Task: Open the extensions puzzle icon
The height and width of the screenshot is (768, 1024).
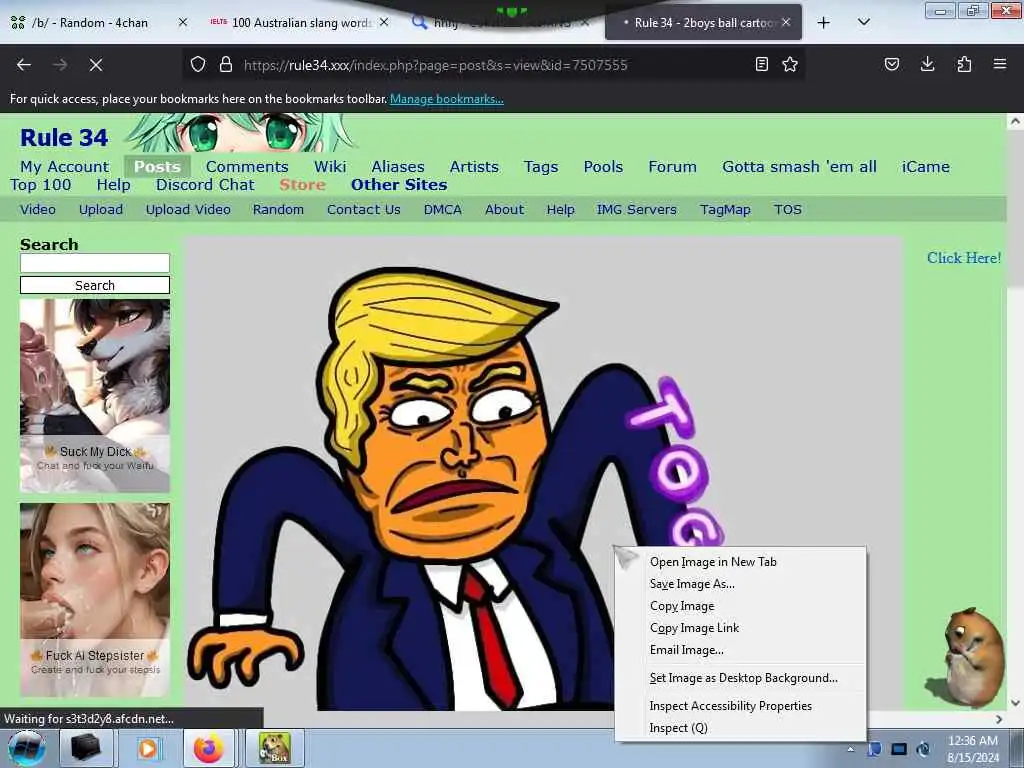Action: 964,64
